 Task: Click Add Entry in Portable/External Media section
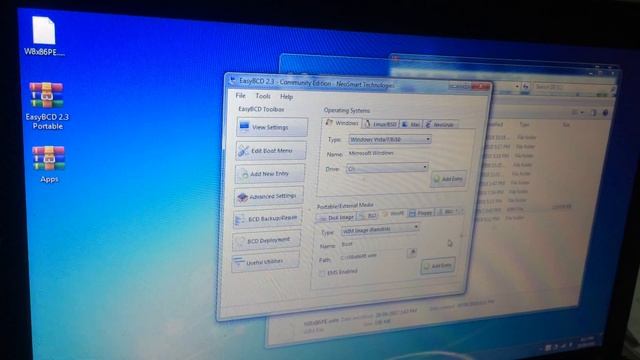pyautogui.click(x=438, y=266)
